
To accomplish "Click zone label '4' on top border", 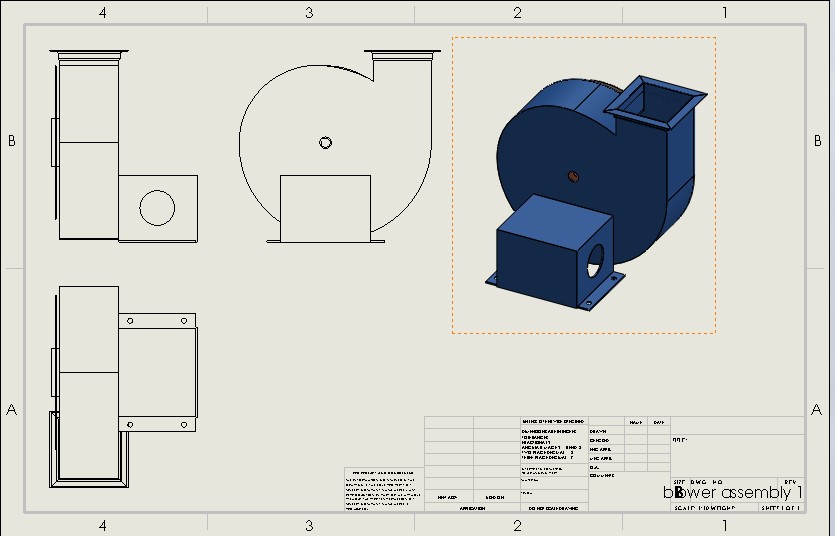I will (103, 12).
